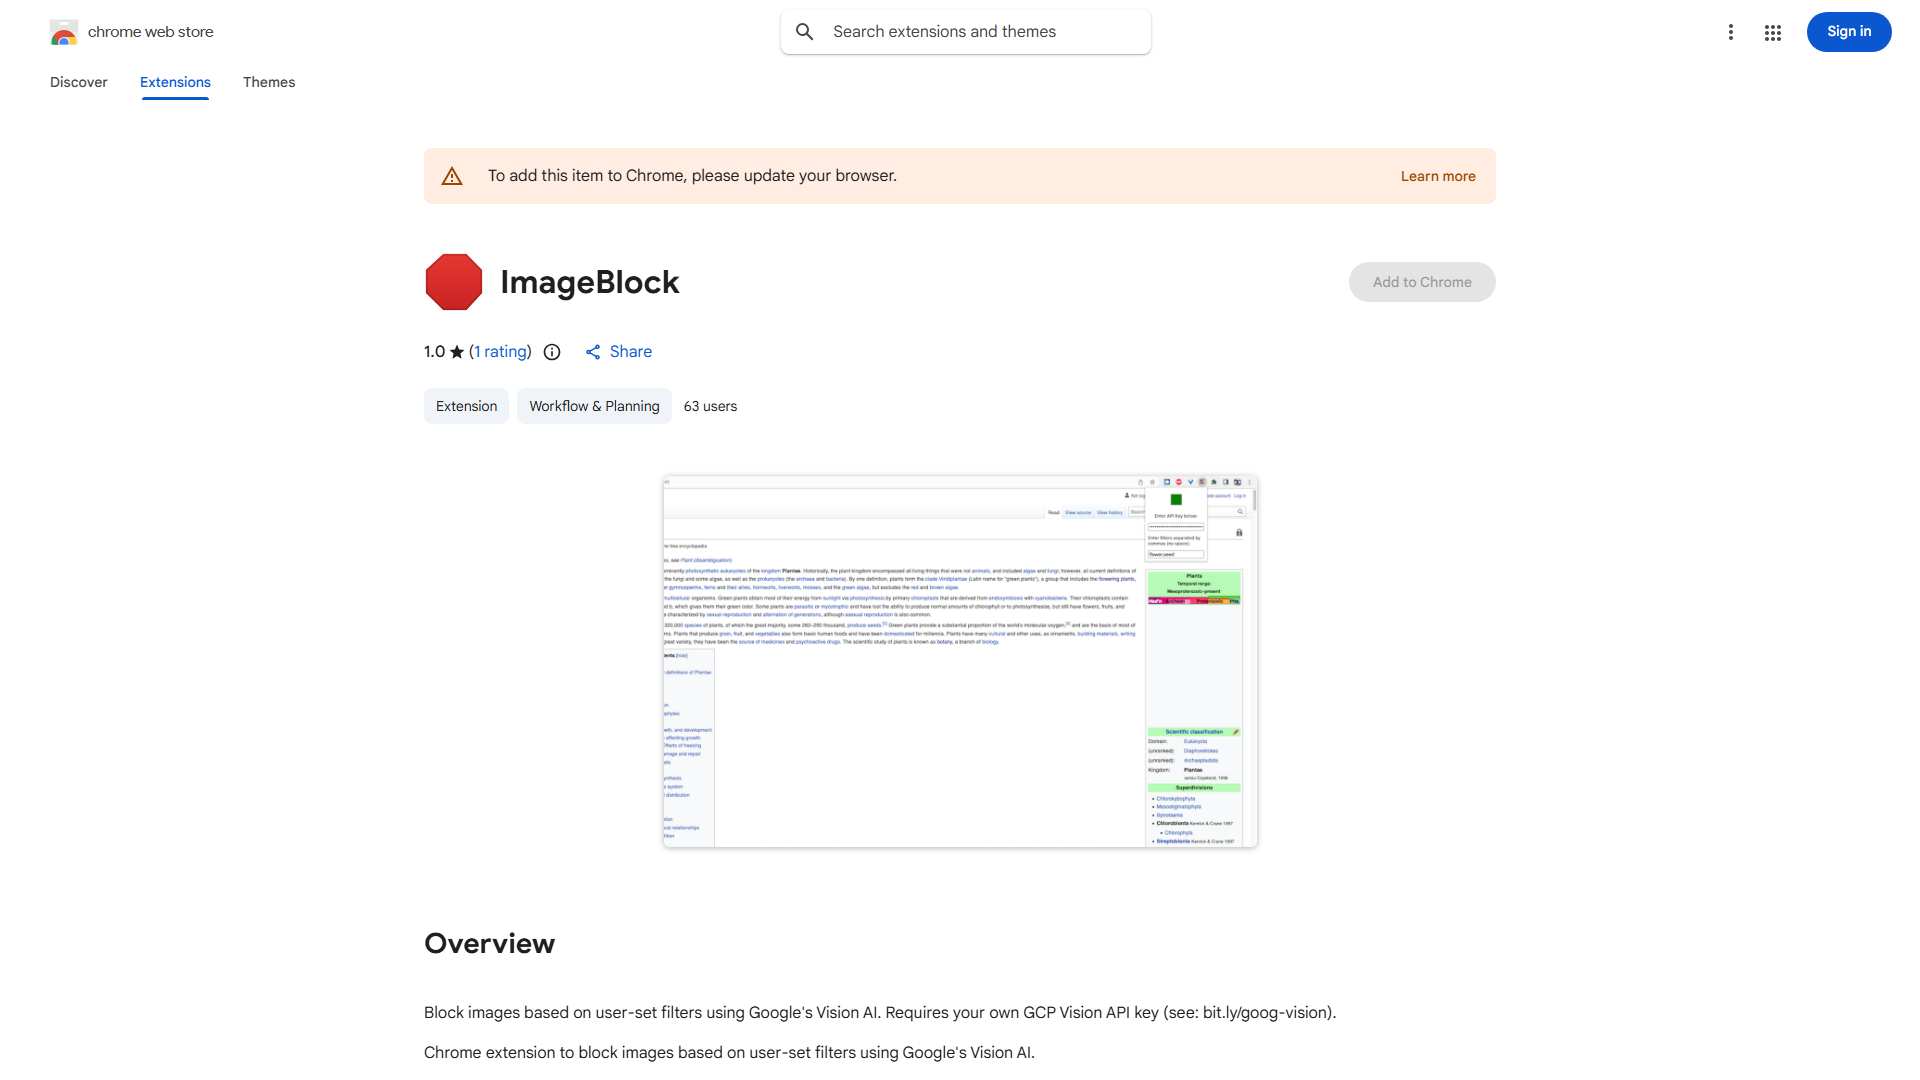The height and width of the screenshot is (1080, 1920).
Task: Click the Share icon
Action: (x=593, y=352)
